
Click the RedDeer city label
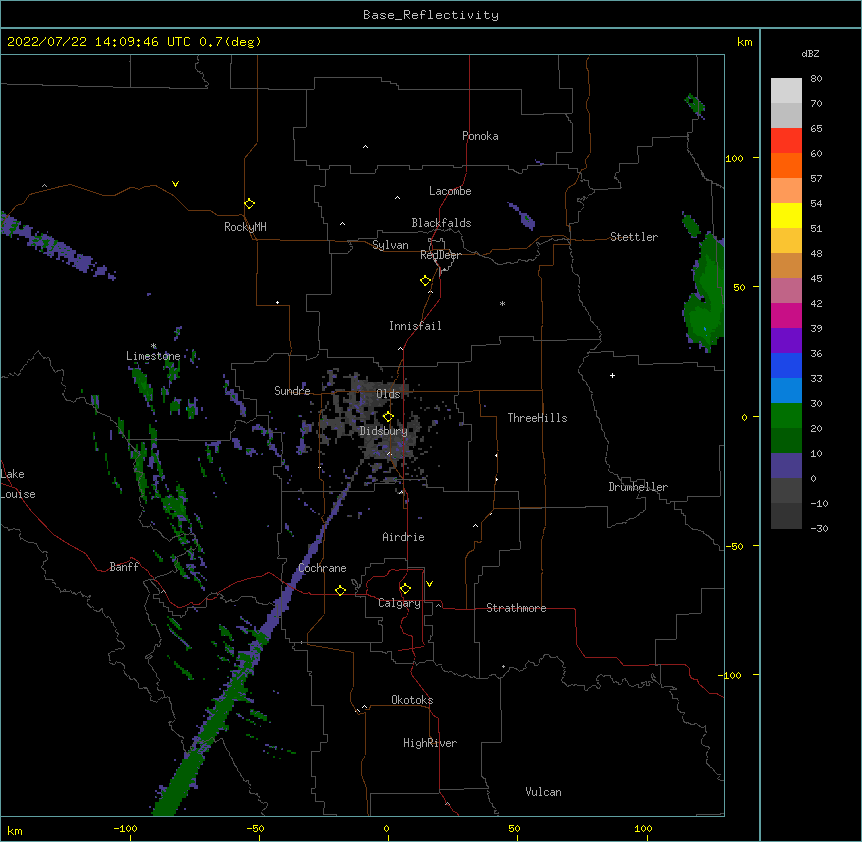tap(440, 255)
